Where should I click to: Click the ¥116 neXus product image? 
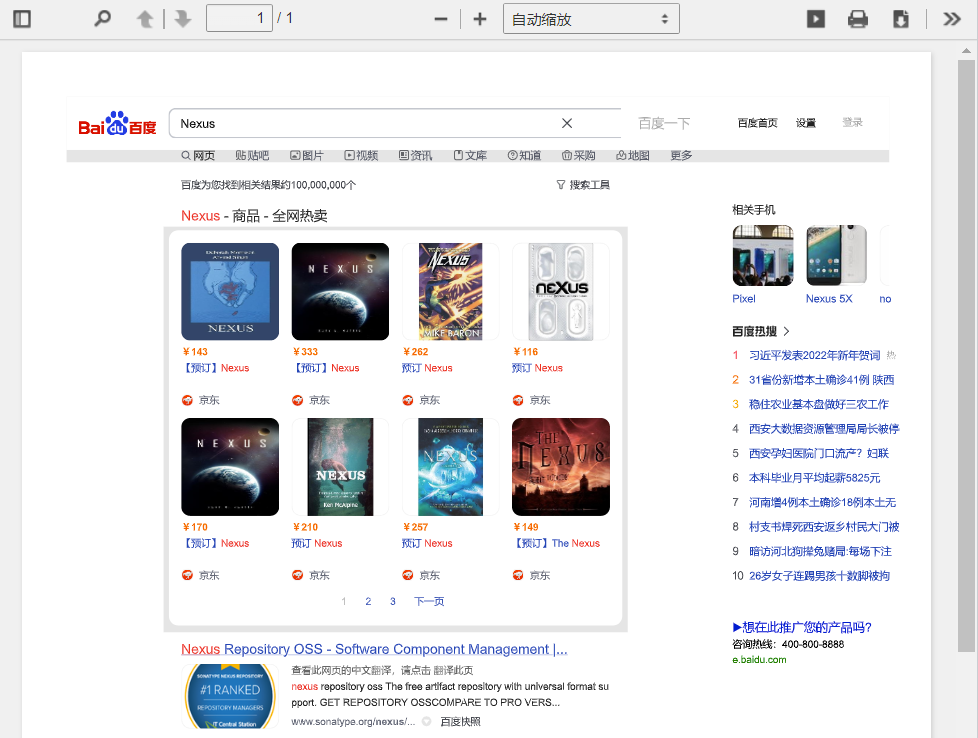point(561,291)
